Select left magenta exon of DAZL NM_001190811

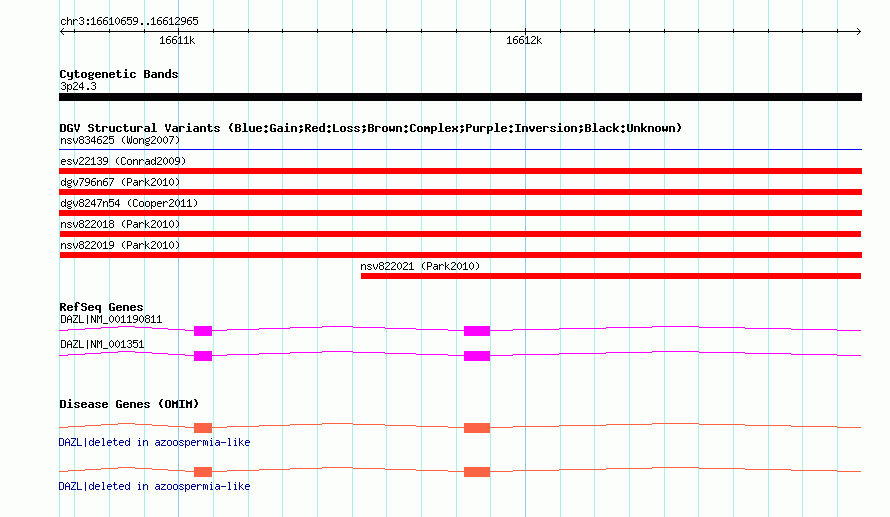[203, 331]
